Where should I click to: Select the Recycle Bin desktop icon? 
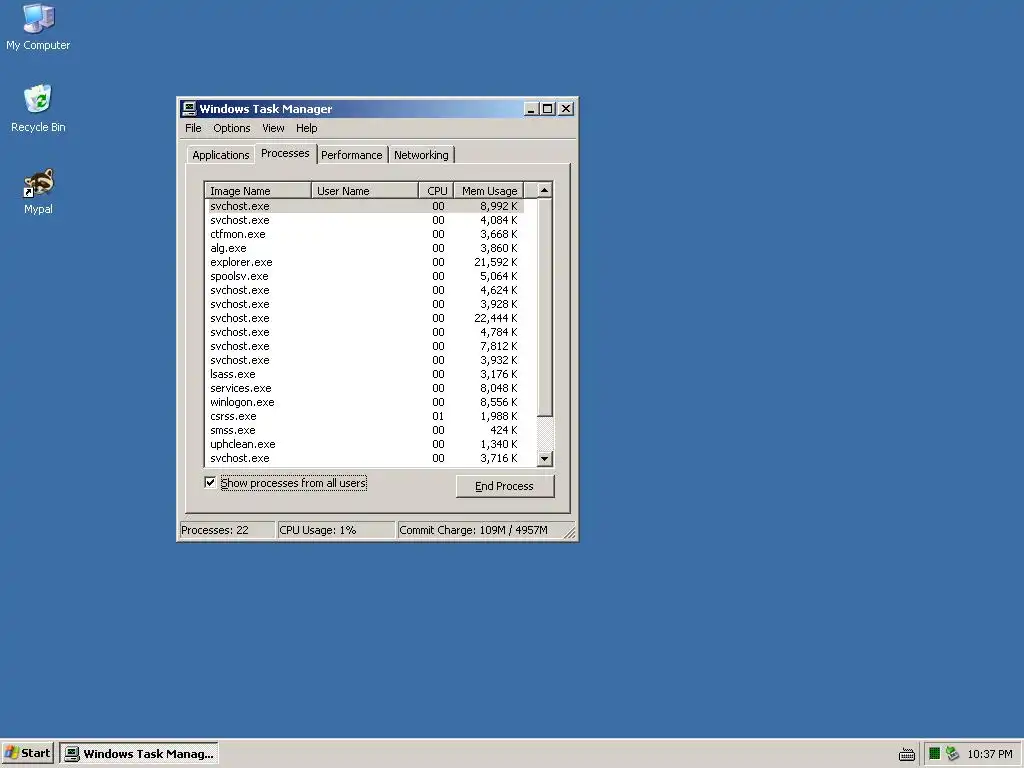(x=38, y=108)
